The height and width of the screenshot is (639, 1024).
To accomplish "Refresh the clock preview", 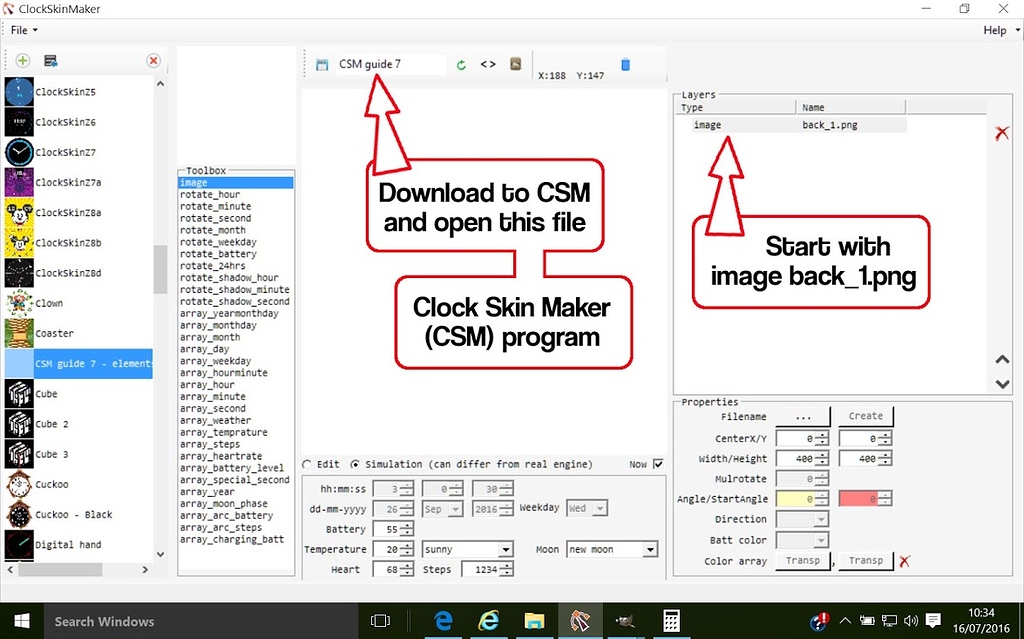I will 460,63.
